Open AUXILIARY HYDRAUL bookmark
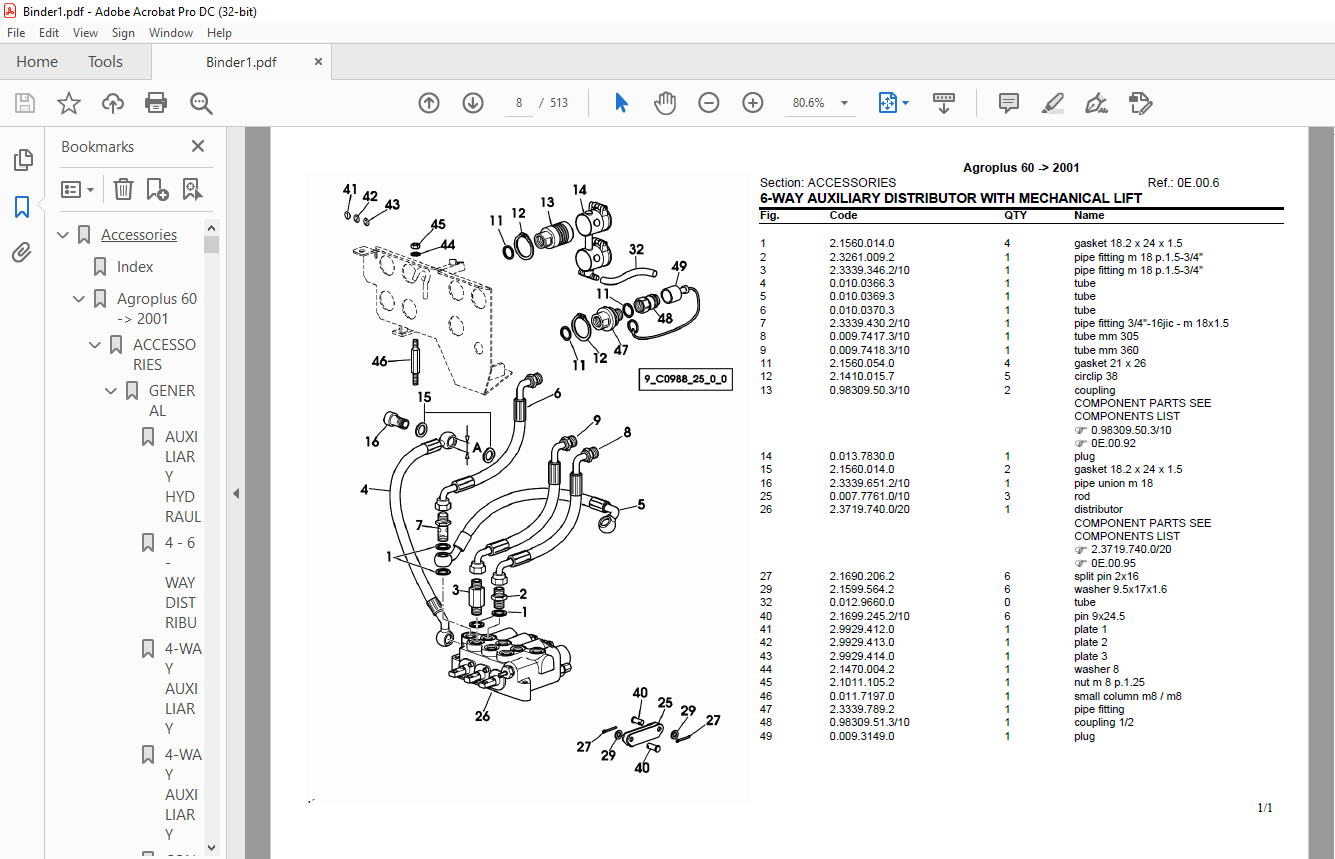Image resolution: width=1335 pixels, height=859 pixels. [183, 477]
